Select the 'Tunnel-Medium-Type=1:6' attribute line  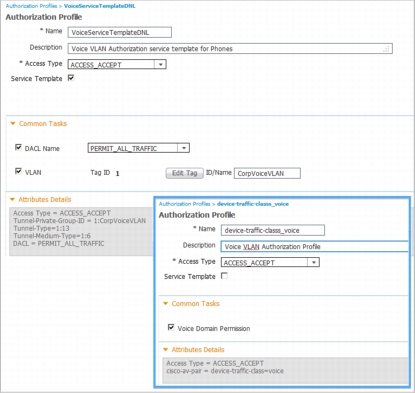click(52, 236)
